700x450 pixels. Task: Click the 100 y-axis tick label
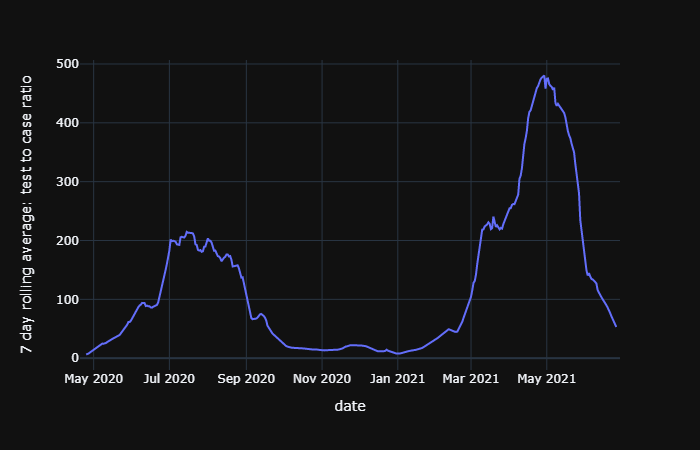66,300
